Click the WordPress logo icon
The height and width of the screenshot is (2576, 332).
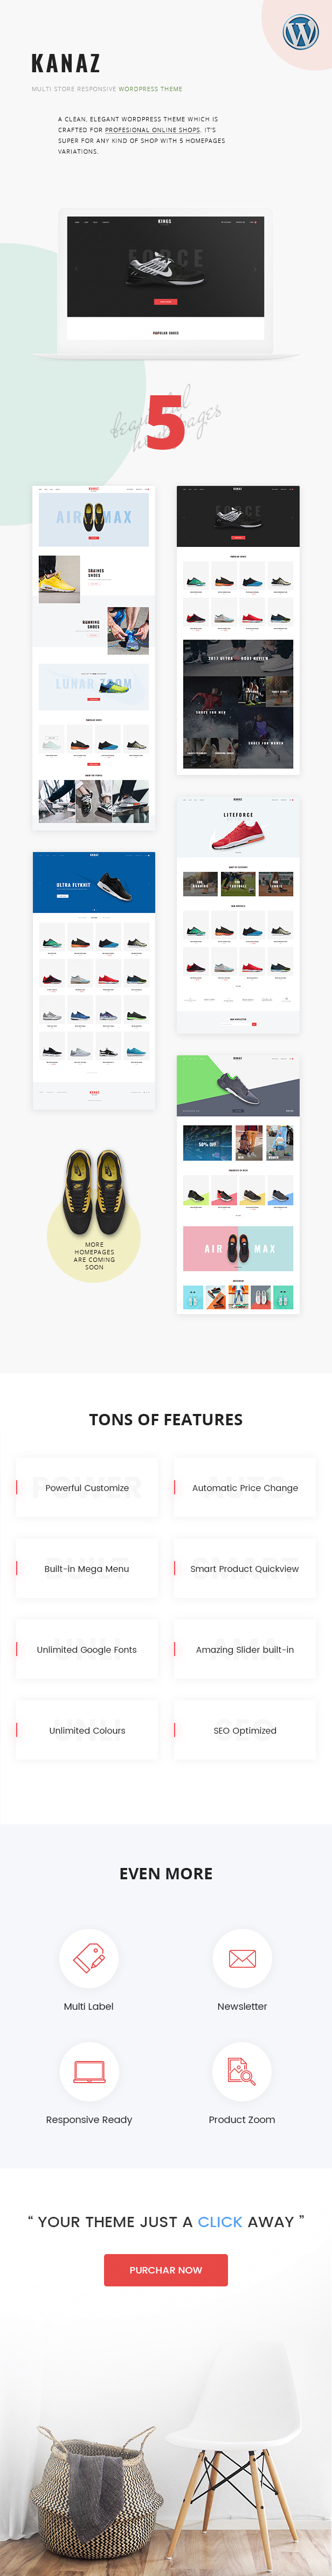click(300, 33)
